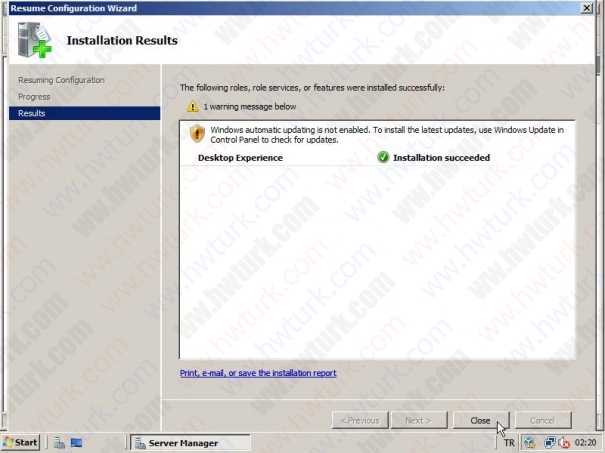Select the Results step in sidebar
Viewport: 605px width, 453px height.
click(x=84, y=113)
